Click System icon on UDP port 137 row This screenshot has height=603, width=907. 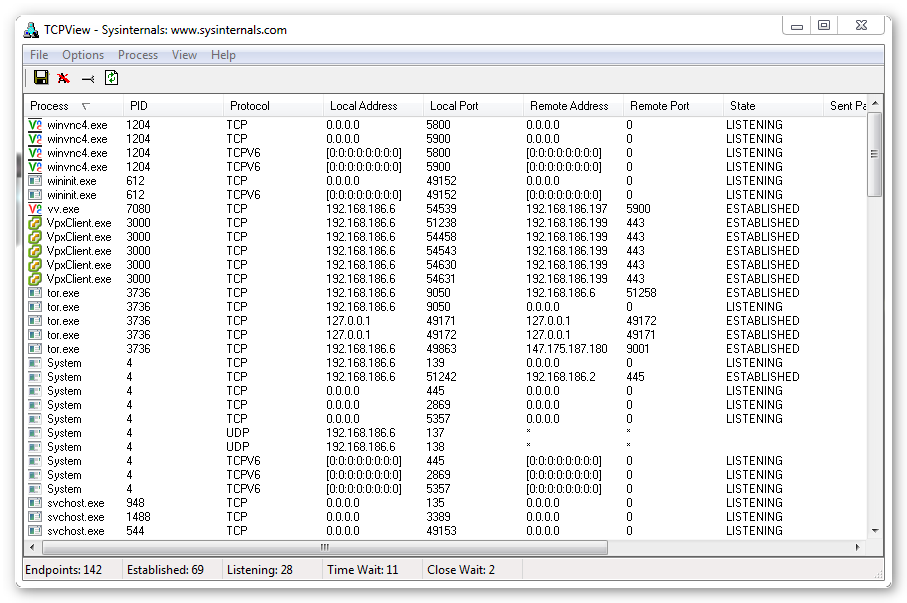35,433
